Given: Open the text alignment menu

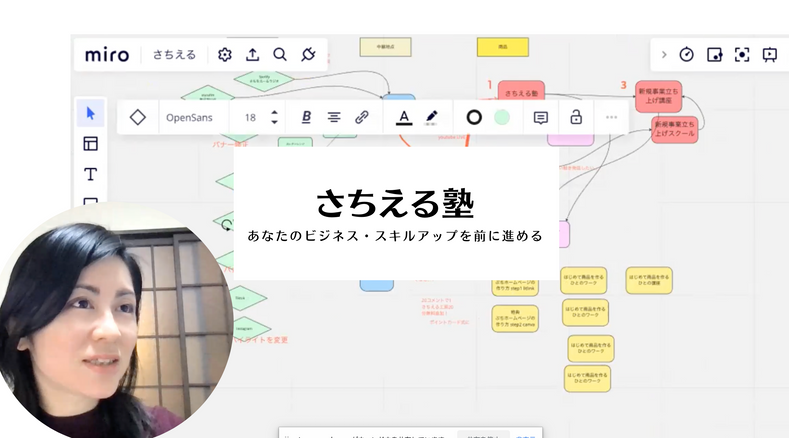Looking at the screenshot, I should 334,117.
